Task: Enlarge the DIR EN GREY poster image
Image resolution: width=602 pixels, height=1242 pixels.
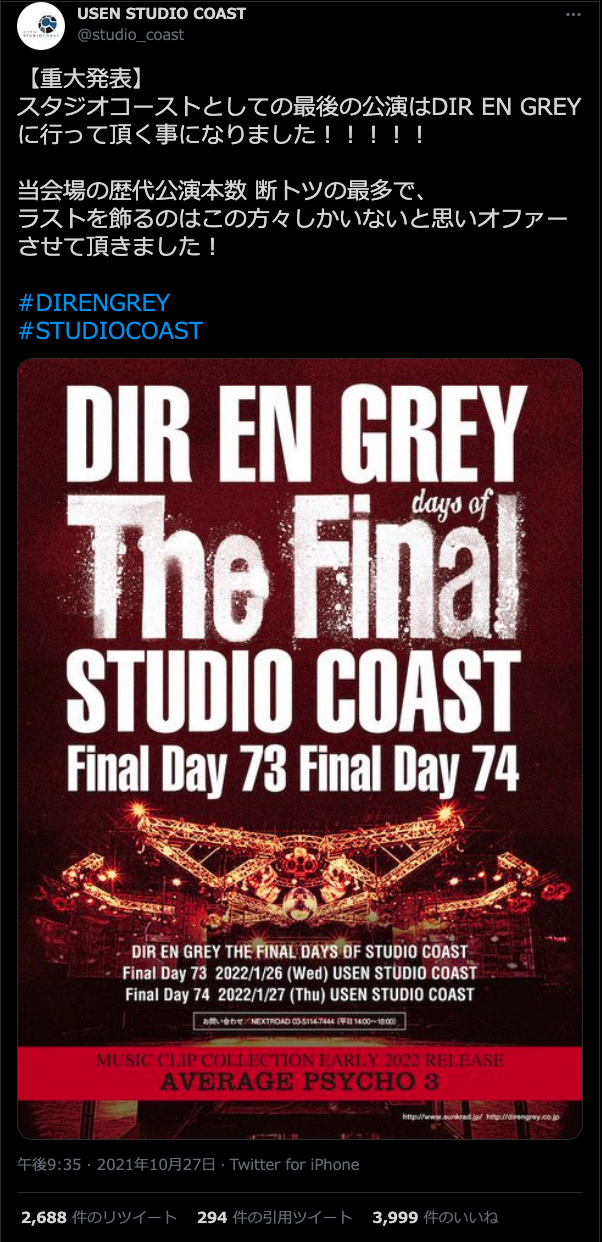Action: click(300, 749)
